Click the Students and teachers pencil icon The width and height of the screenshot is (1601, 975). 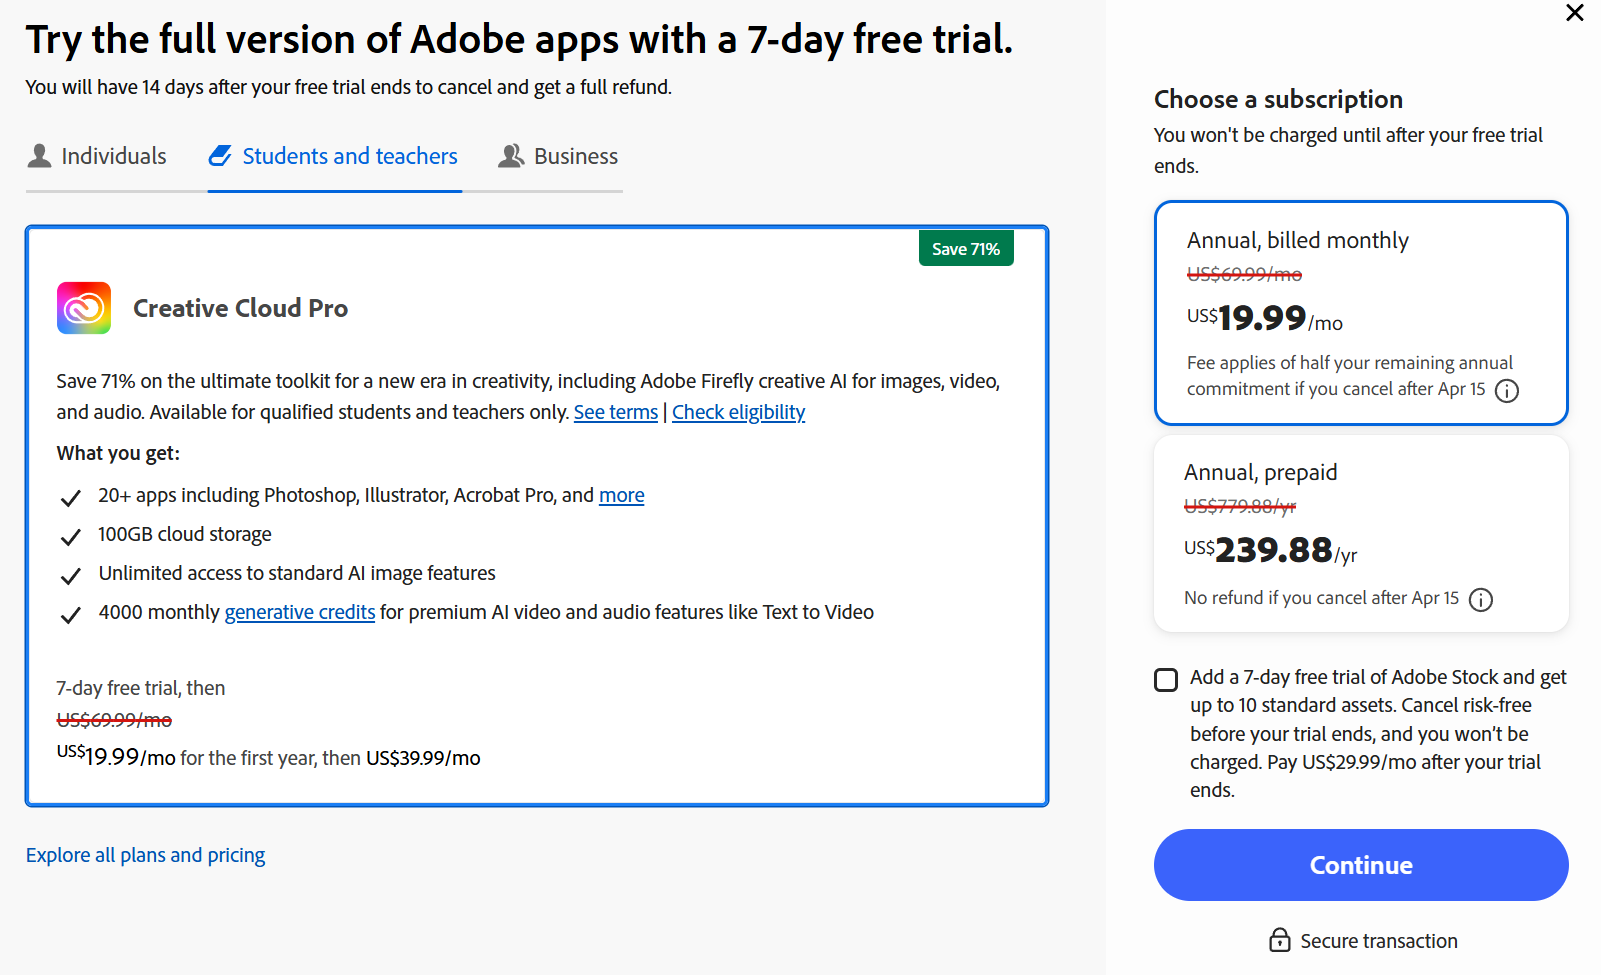220,156
